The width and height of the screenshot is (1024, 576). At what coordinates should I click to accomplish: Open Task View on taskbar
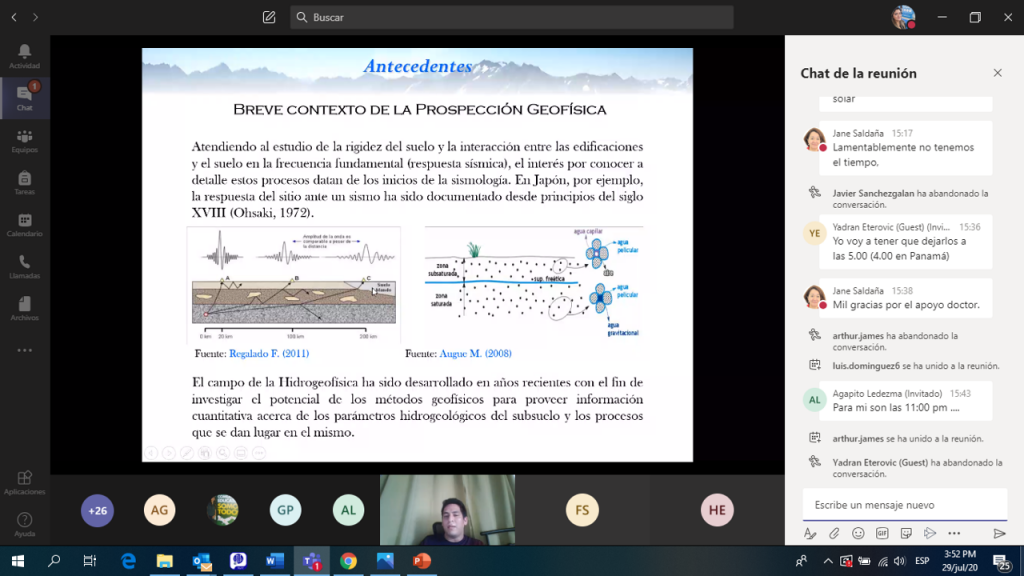(90, 561)
